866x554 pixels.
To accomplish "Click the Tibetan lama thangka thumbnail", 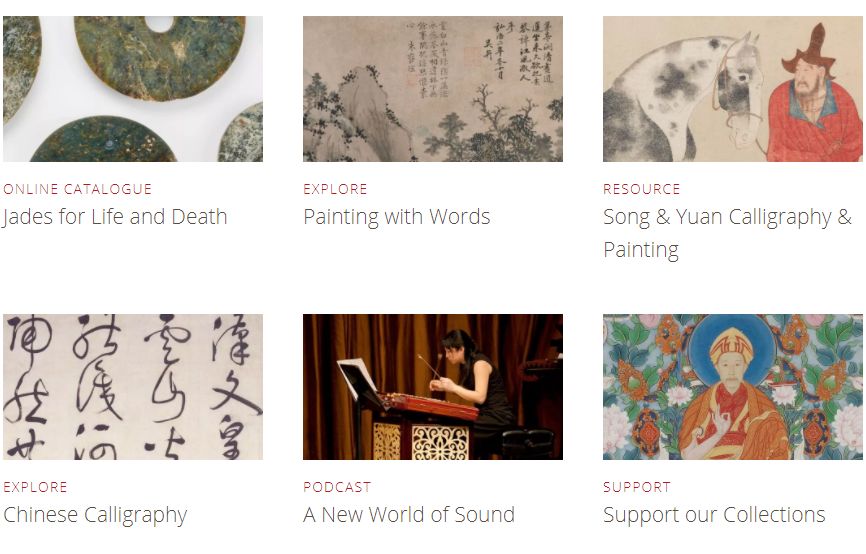I will click(732, 387).
